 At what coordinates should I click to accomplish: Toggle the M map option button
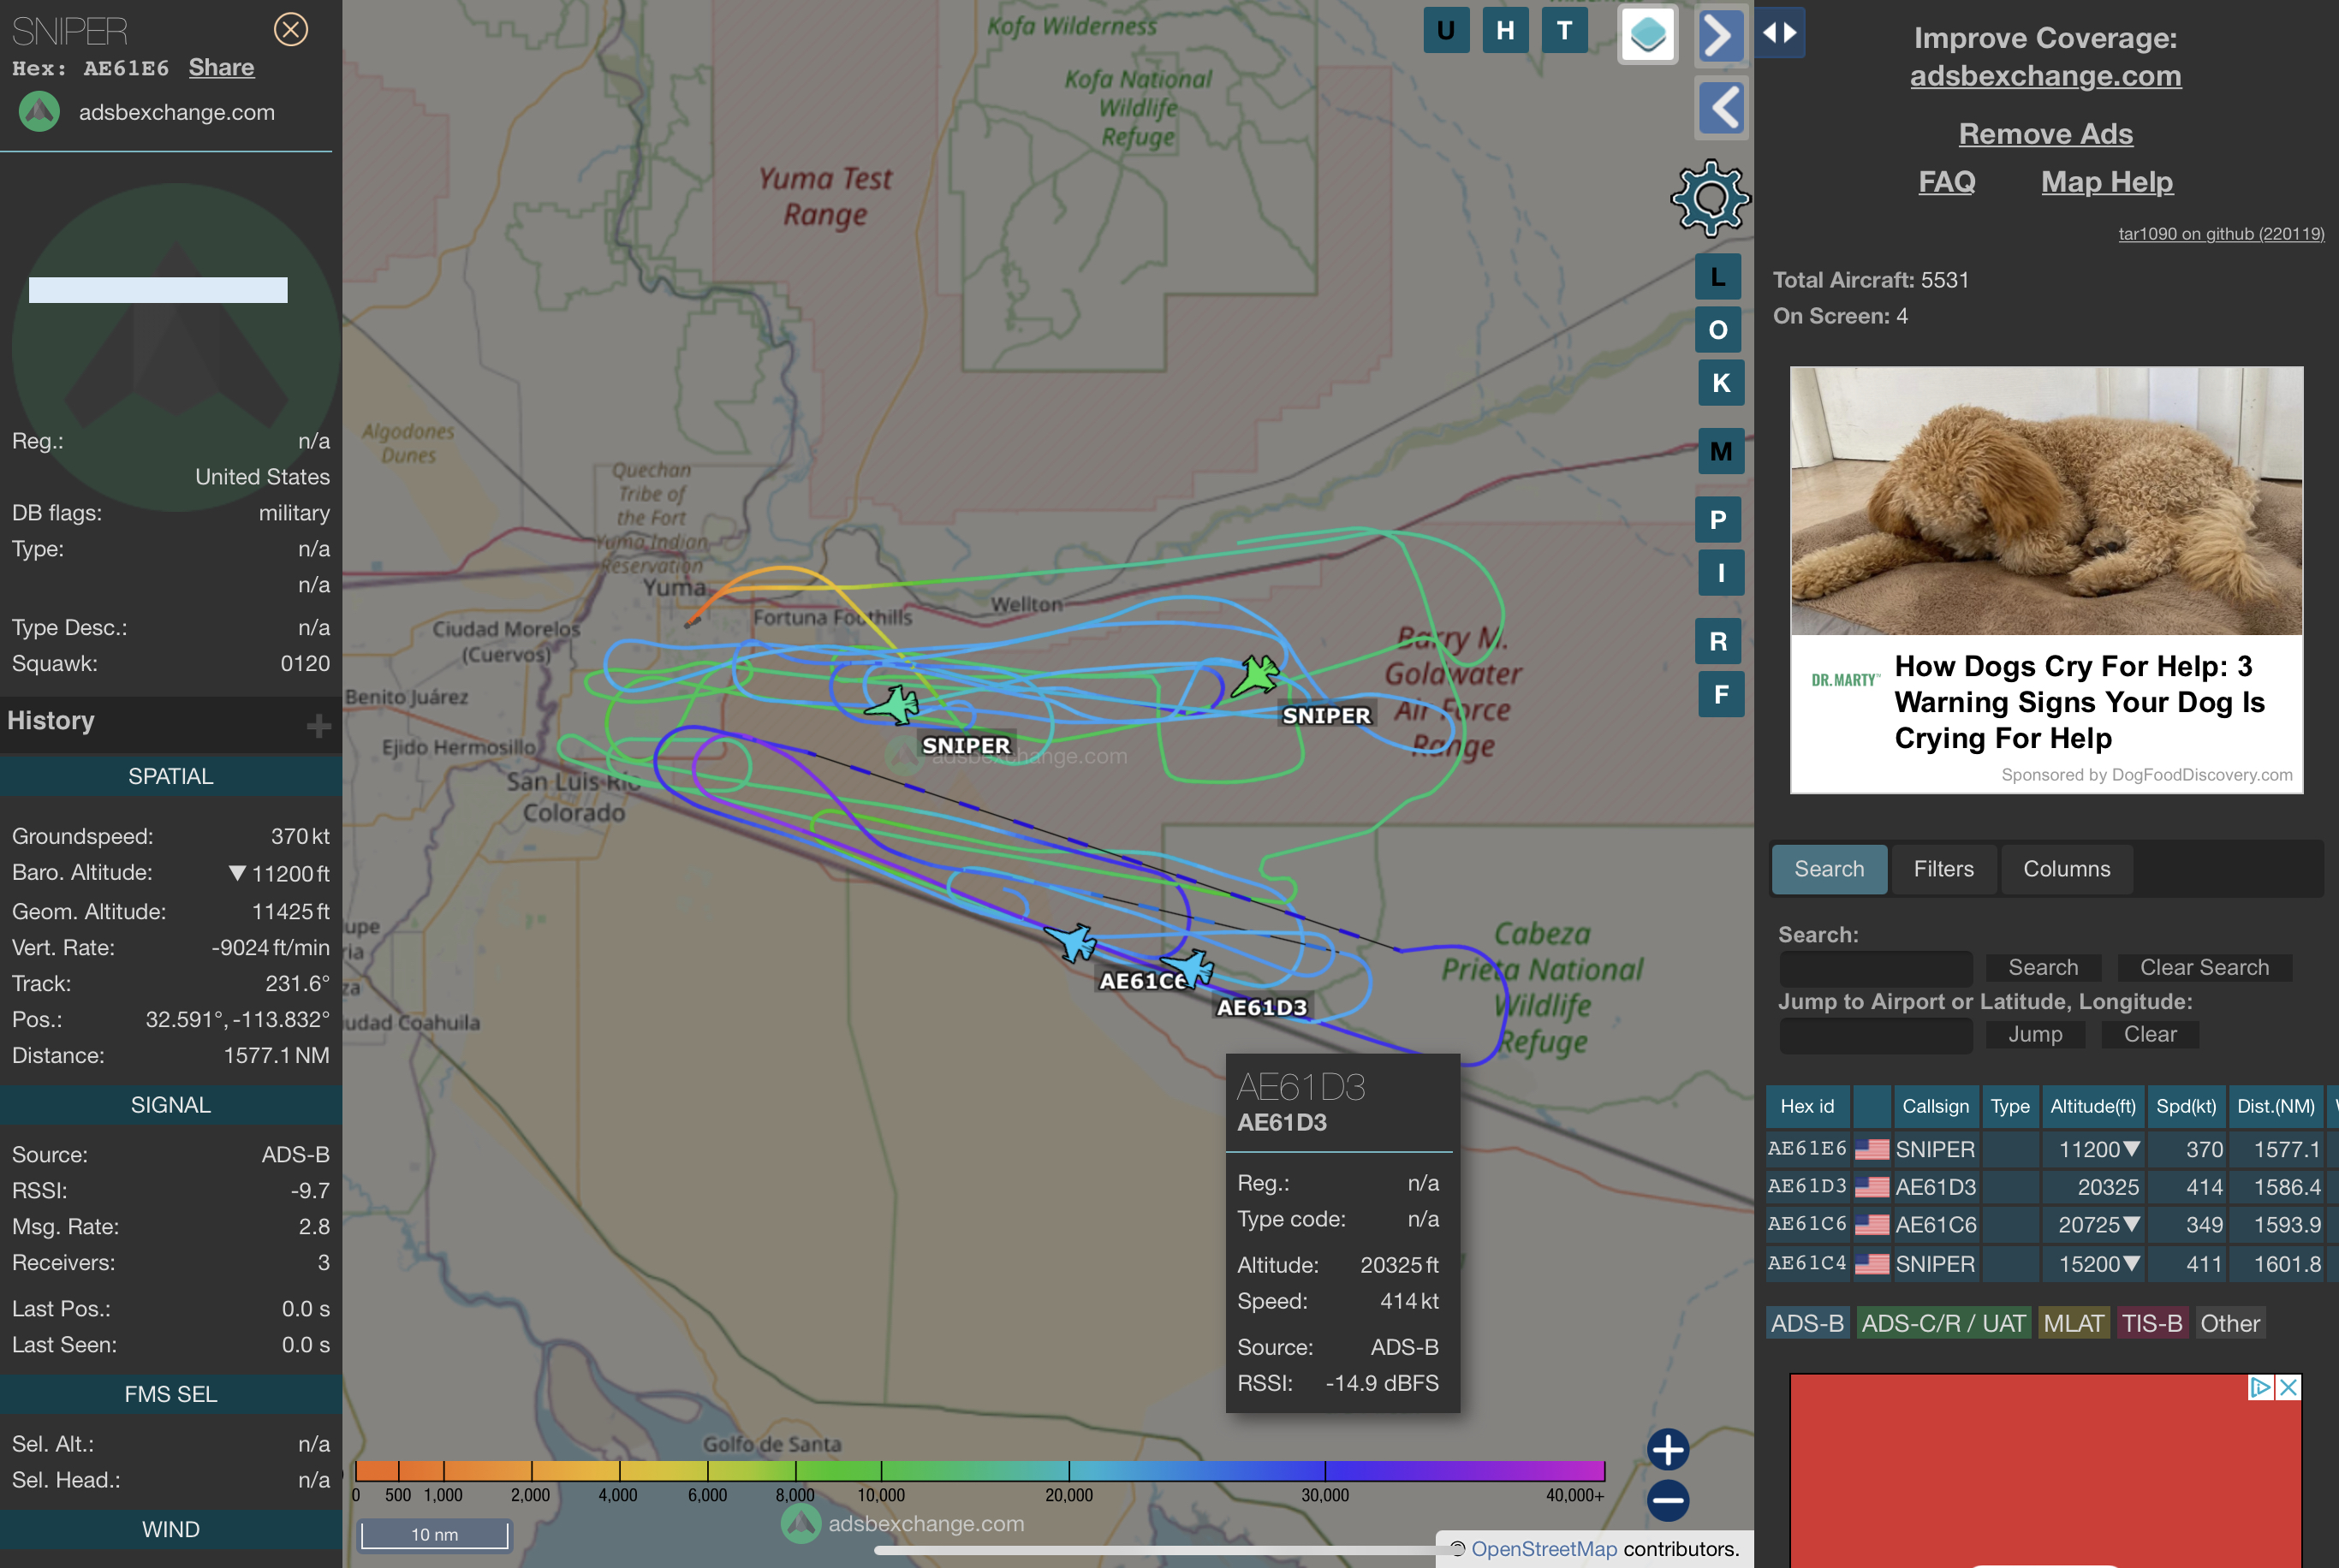[x=1720, y=451]
